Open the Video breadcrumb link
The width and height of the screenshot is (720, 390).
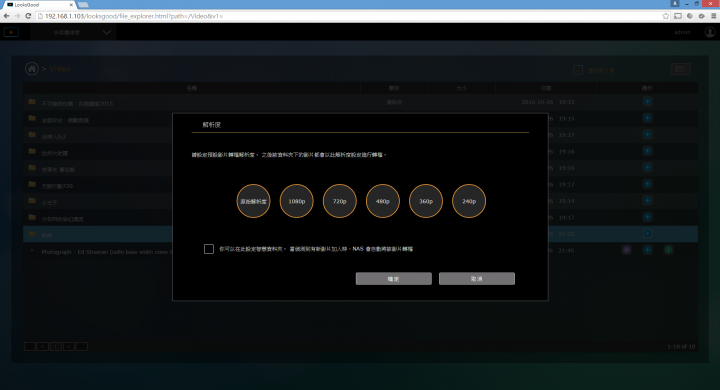60,69
